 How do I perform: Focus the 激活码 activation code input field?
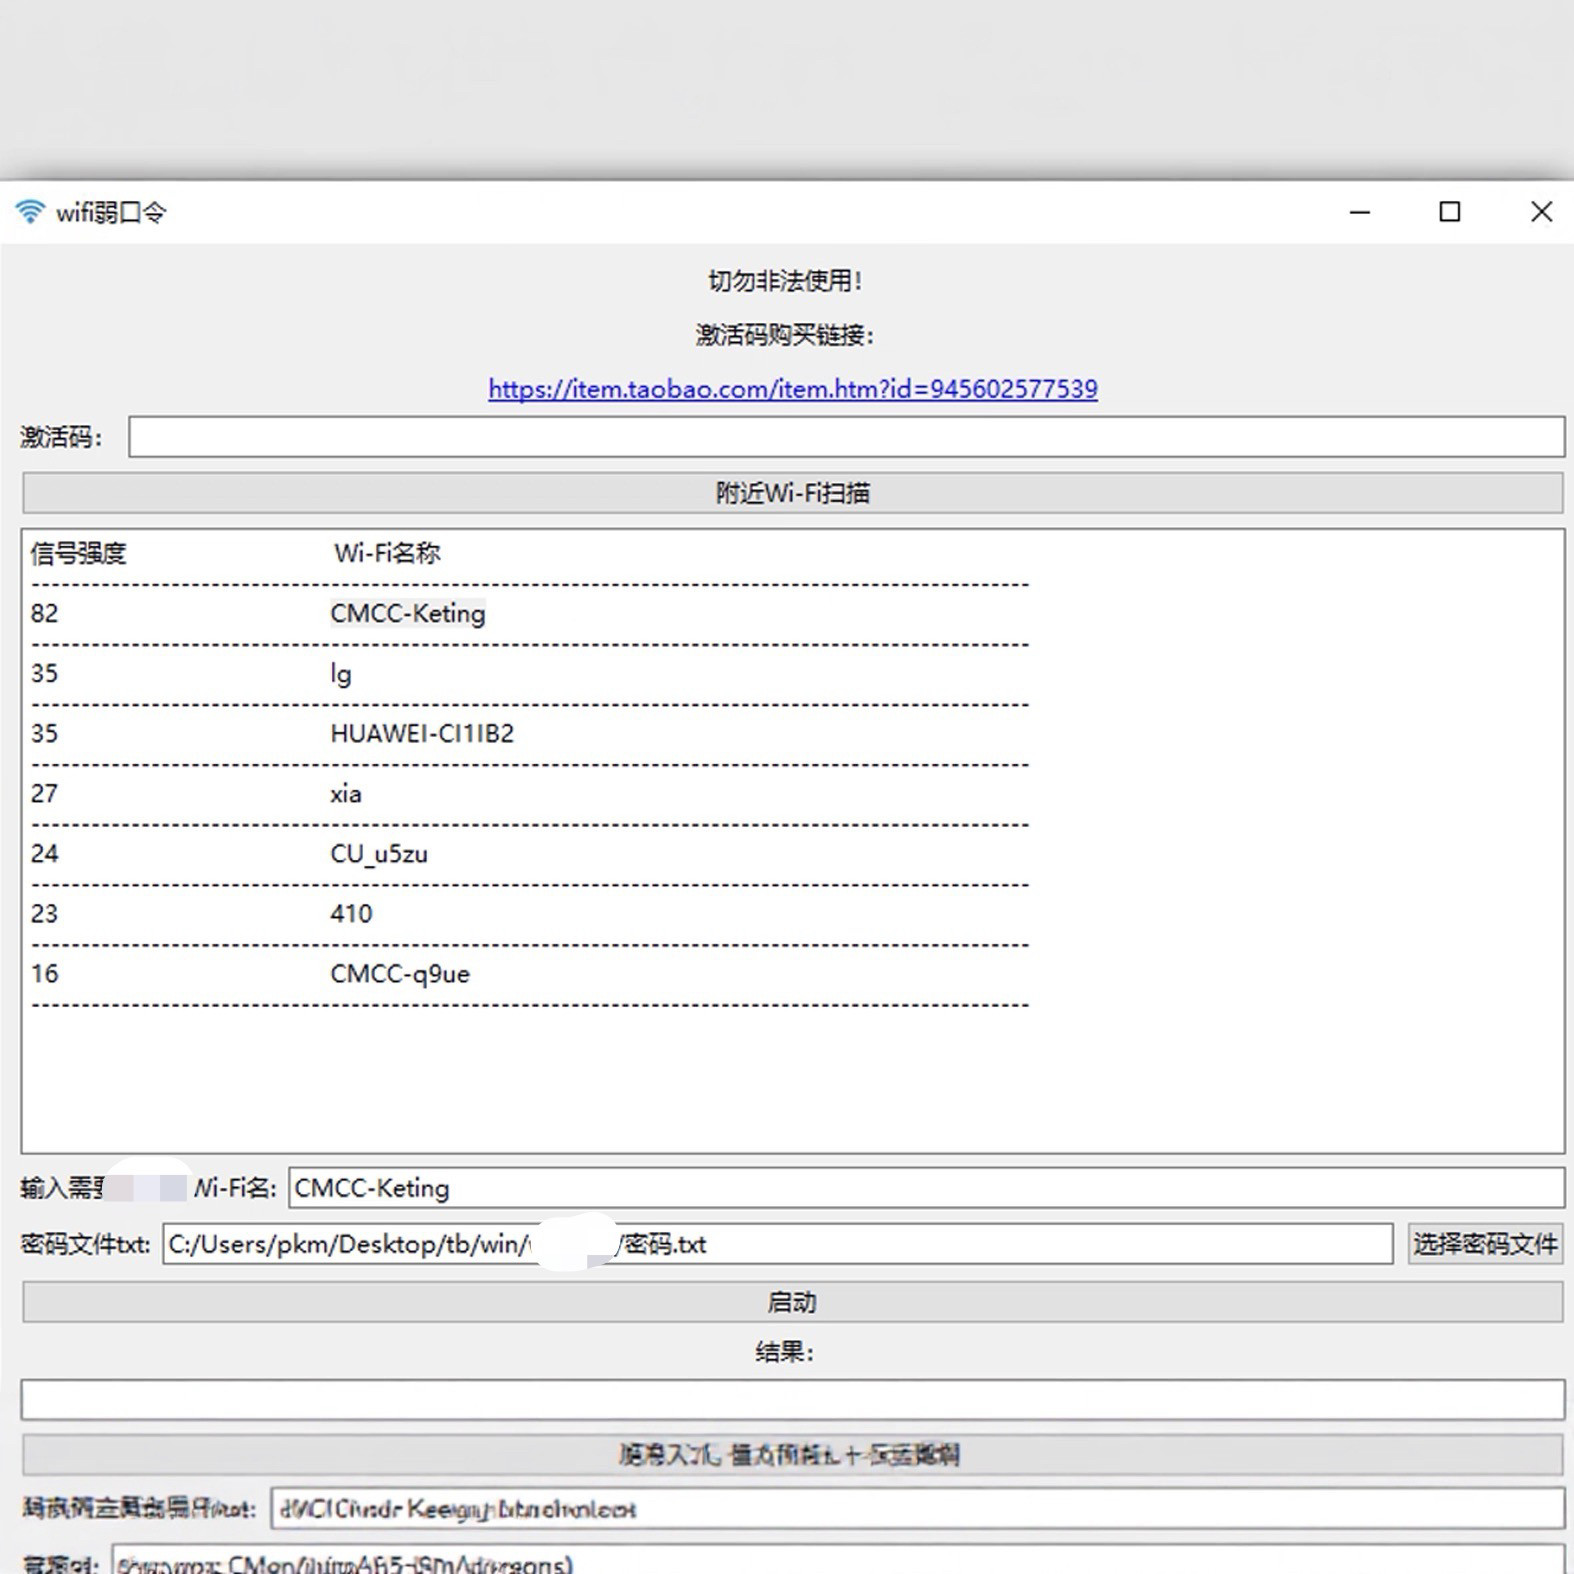tap(846, 437)
